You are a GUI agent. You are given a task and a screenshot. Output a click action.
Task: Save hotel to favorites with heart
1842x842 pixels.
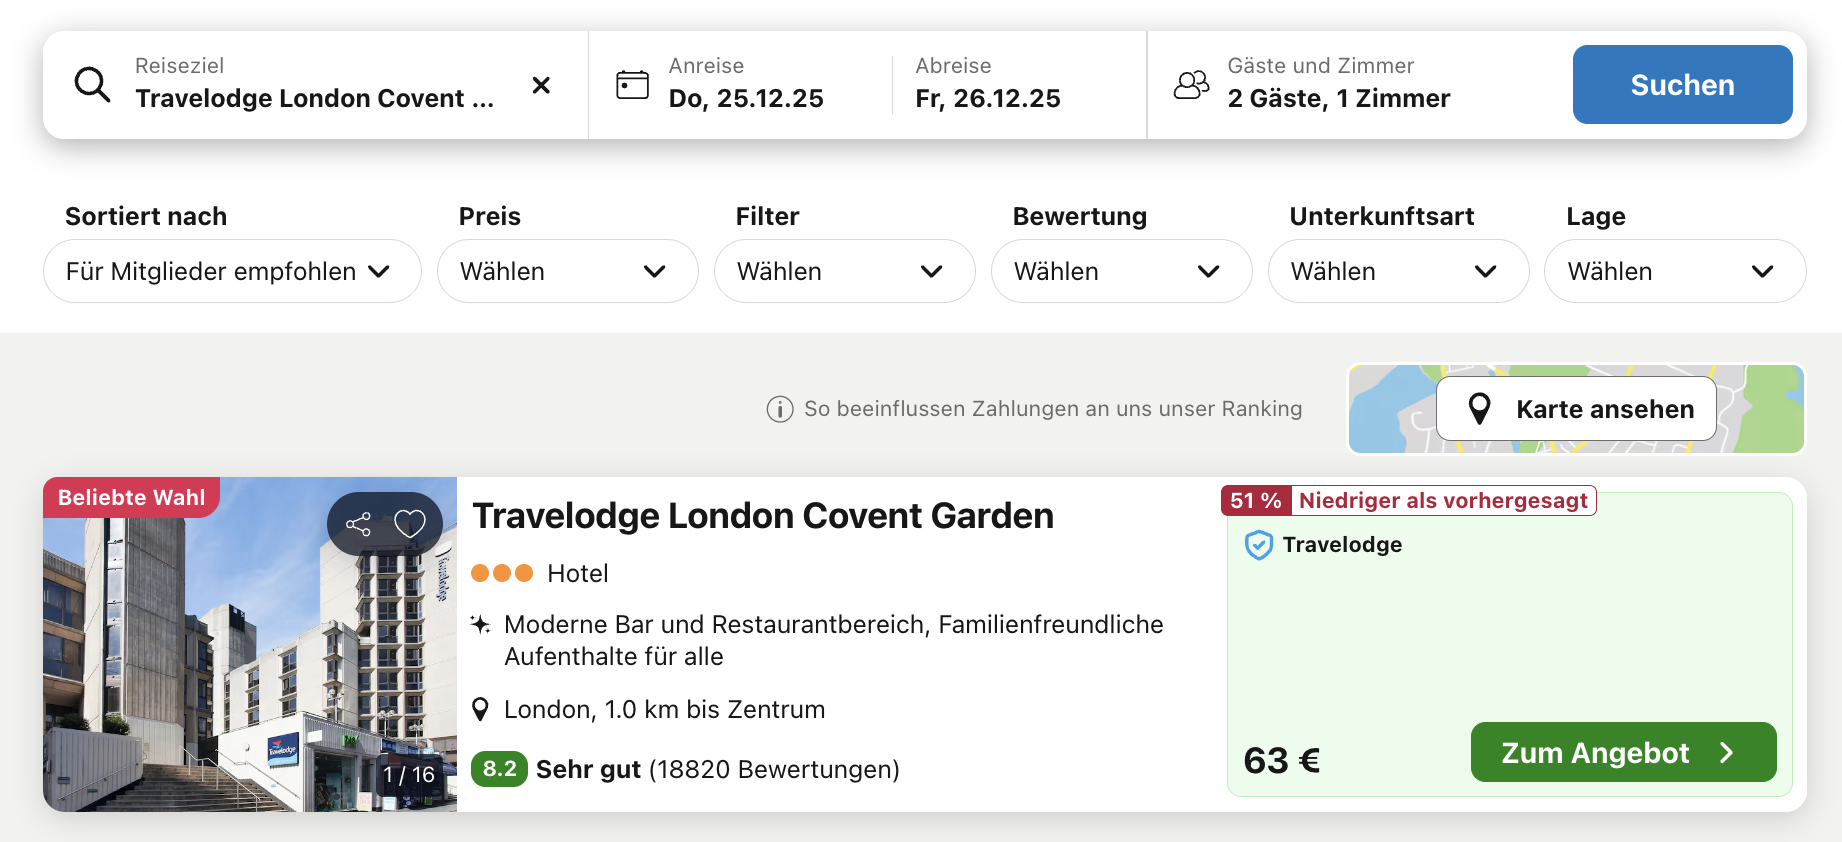410,524
